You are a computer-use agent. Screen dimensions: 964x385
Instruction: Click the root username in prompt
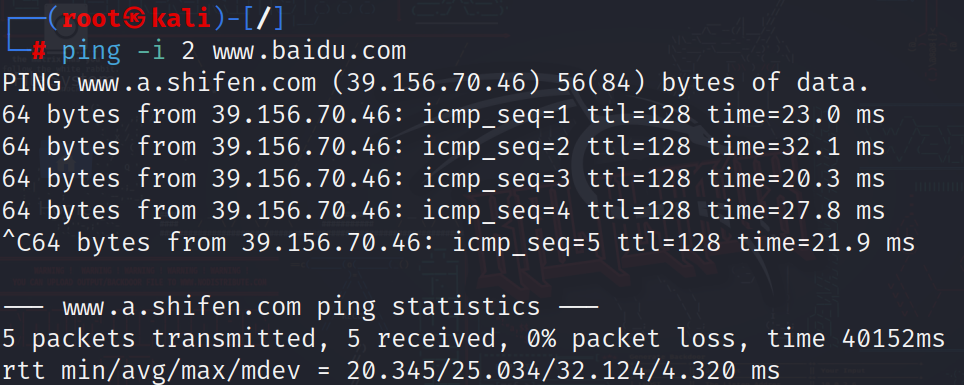point(92,18)
